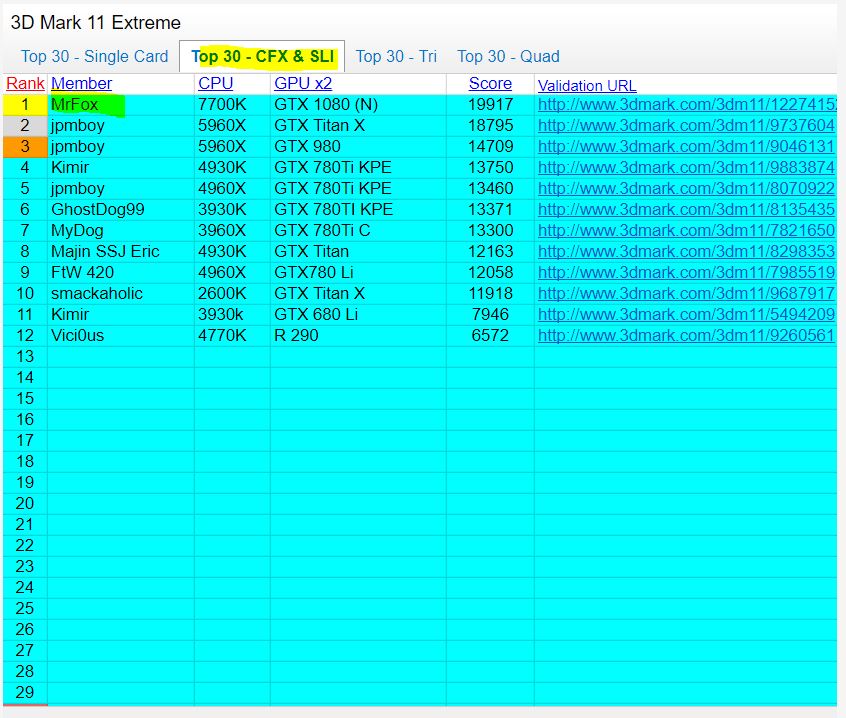Open smackaholic's validation link

click(686, 293)
